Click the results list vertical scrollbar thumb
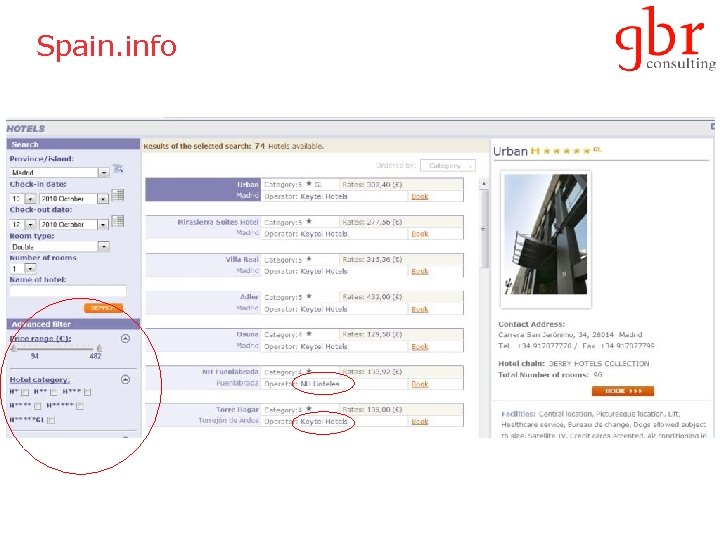 pos(484,229)
